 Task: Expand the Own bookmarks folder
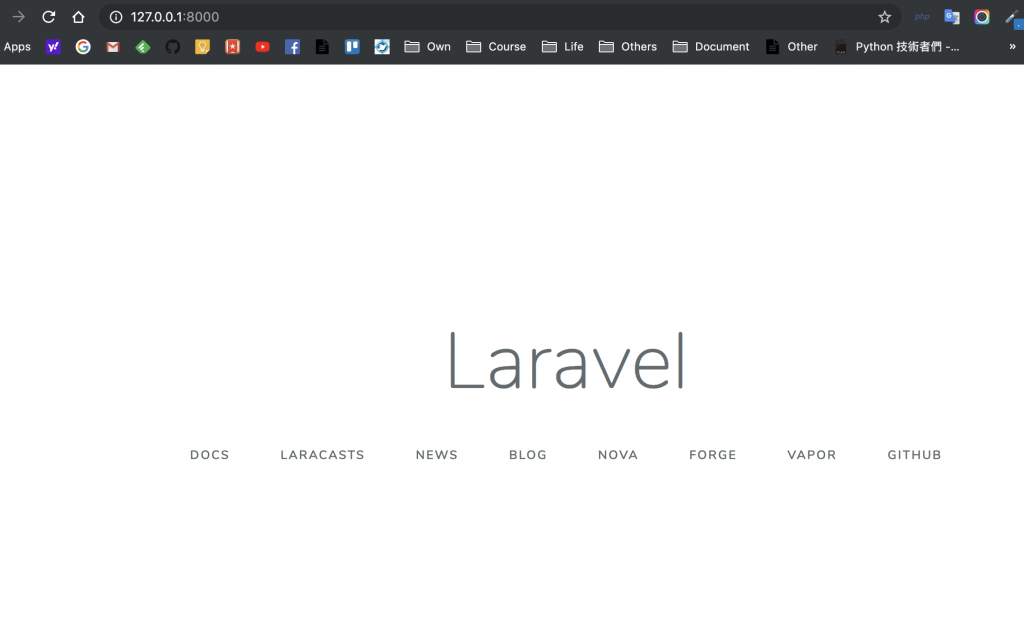coord(428,46)
